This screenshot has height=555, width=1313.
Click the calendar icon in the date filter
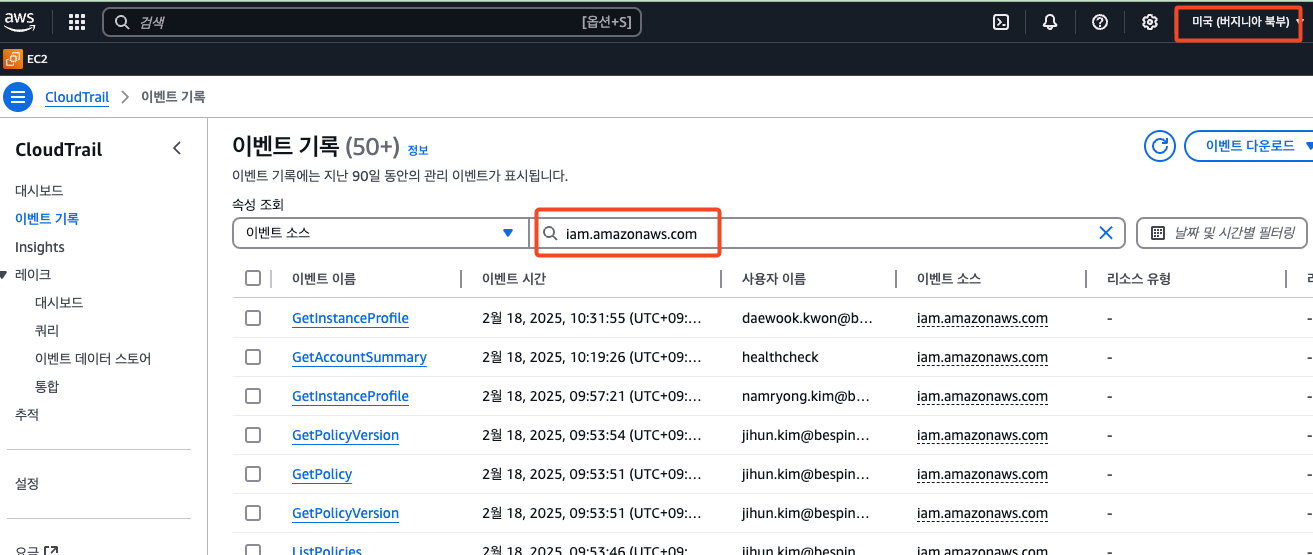[1158, 233]
